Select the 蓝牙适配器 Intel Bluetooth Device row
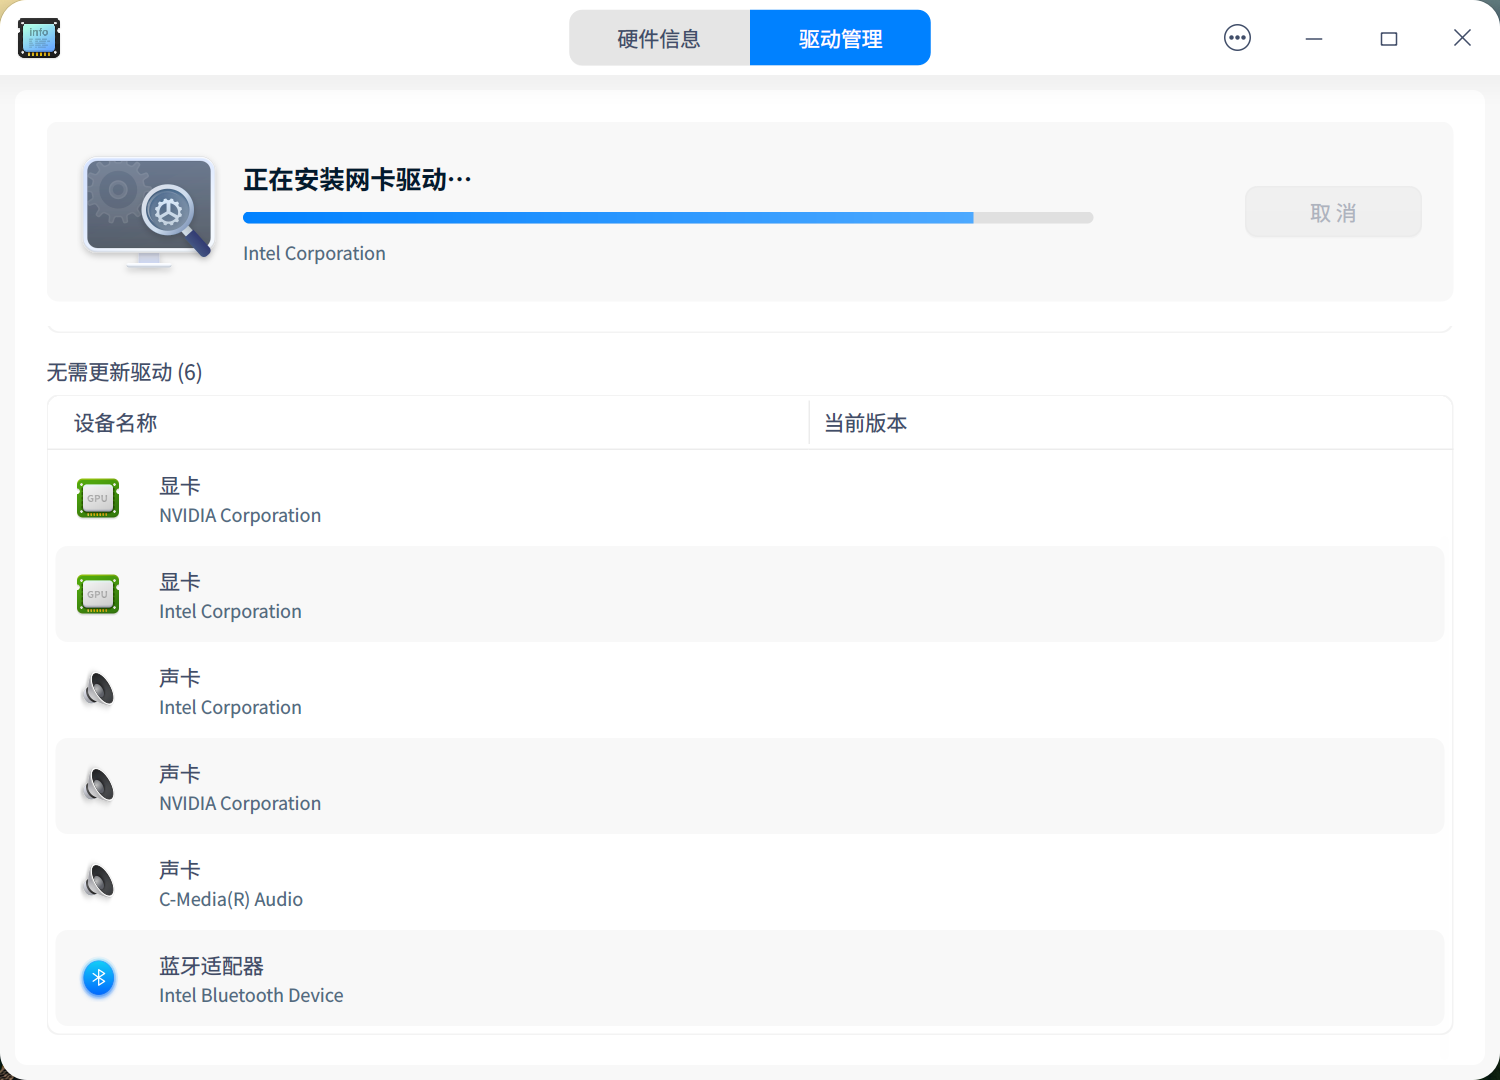The height and width of the screenshot is (1080, 1500). coord(750,979)
